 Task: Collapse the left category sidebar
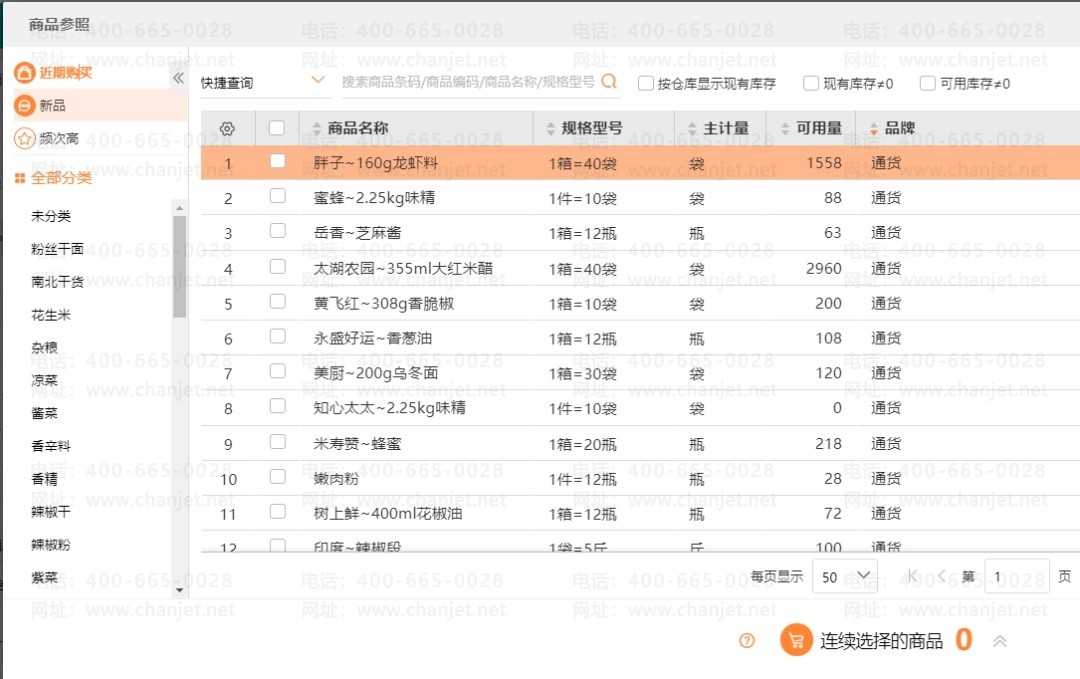178,78
